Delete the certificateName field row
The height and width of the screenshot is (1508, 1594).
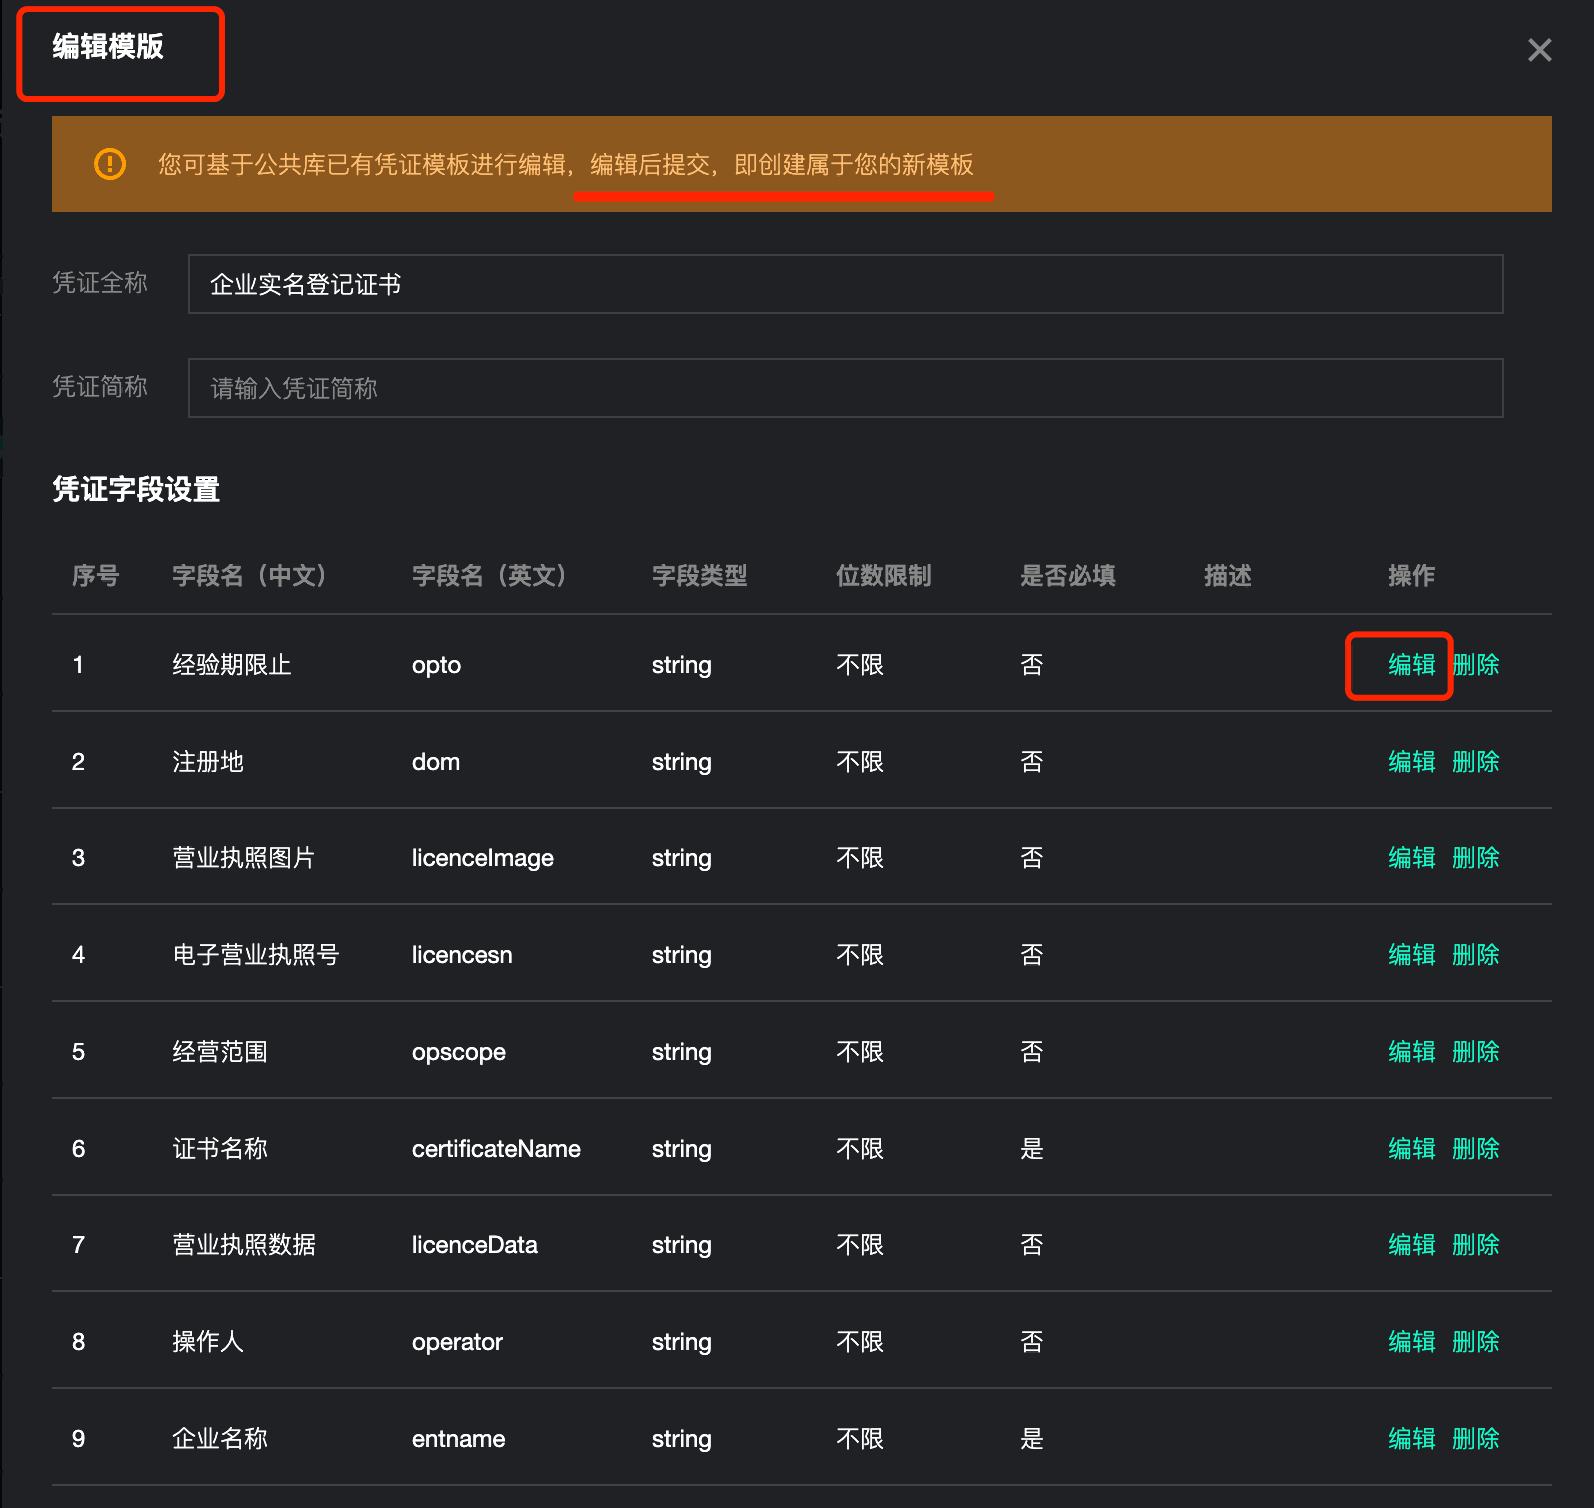pos(1476,1149)
